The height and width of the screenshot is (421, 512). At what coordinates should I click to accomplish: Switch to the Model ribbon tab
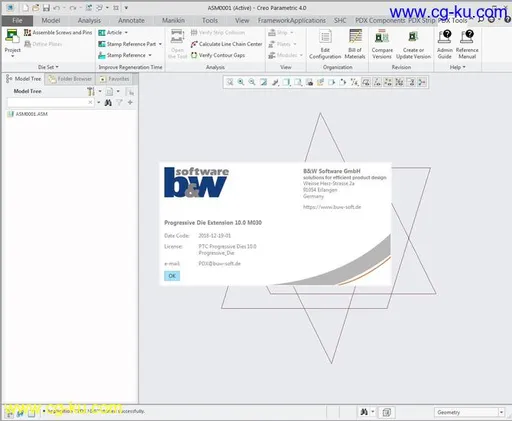click(51, 20)
